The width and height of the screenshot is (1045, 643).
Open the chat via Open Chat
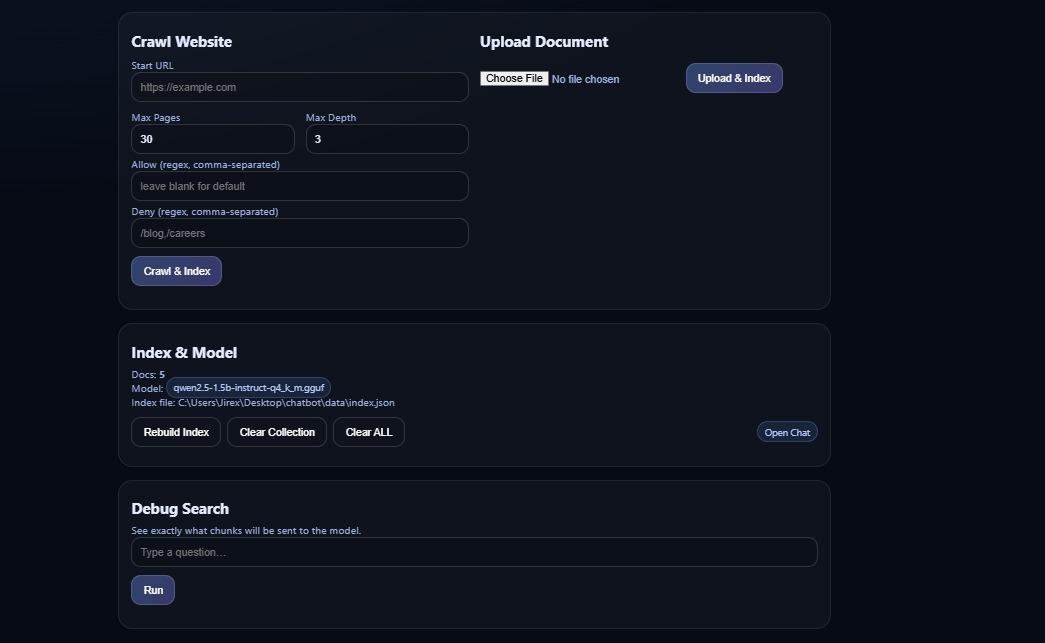[787, 432]
